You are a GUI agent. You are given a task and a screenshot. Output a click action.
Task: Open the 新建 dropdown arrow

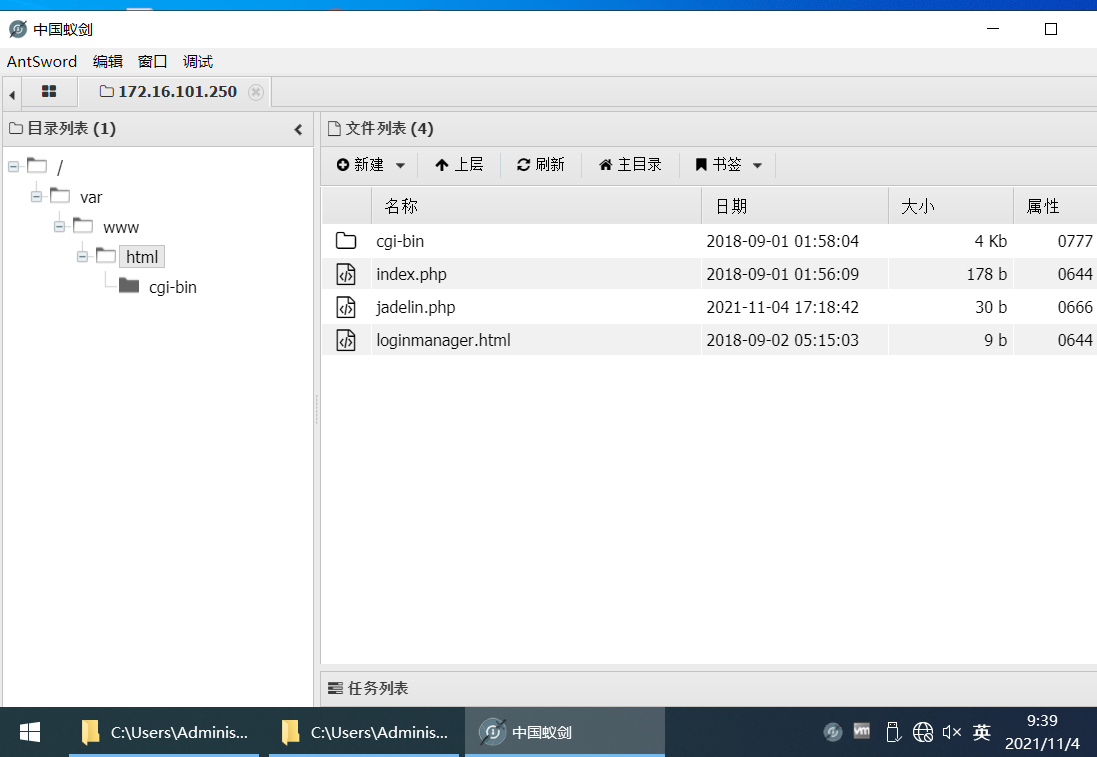400,166
